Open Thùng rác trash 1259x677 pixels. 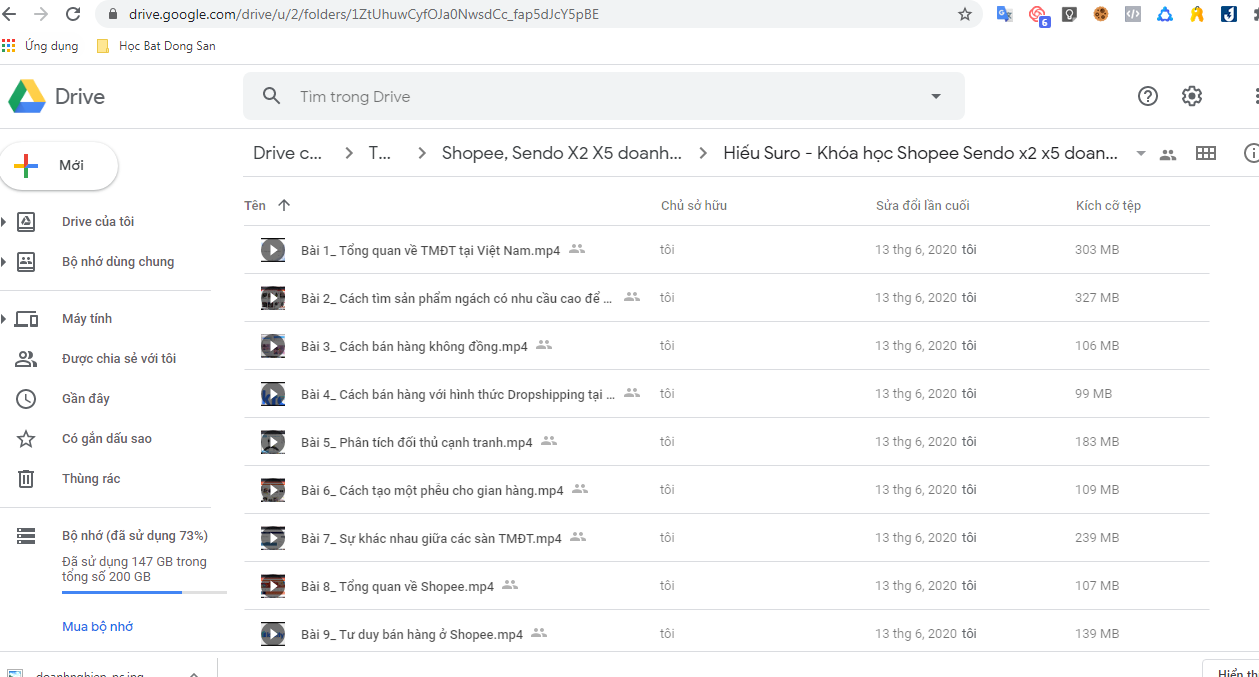pyautogui.click(x=91, y=479)
